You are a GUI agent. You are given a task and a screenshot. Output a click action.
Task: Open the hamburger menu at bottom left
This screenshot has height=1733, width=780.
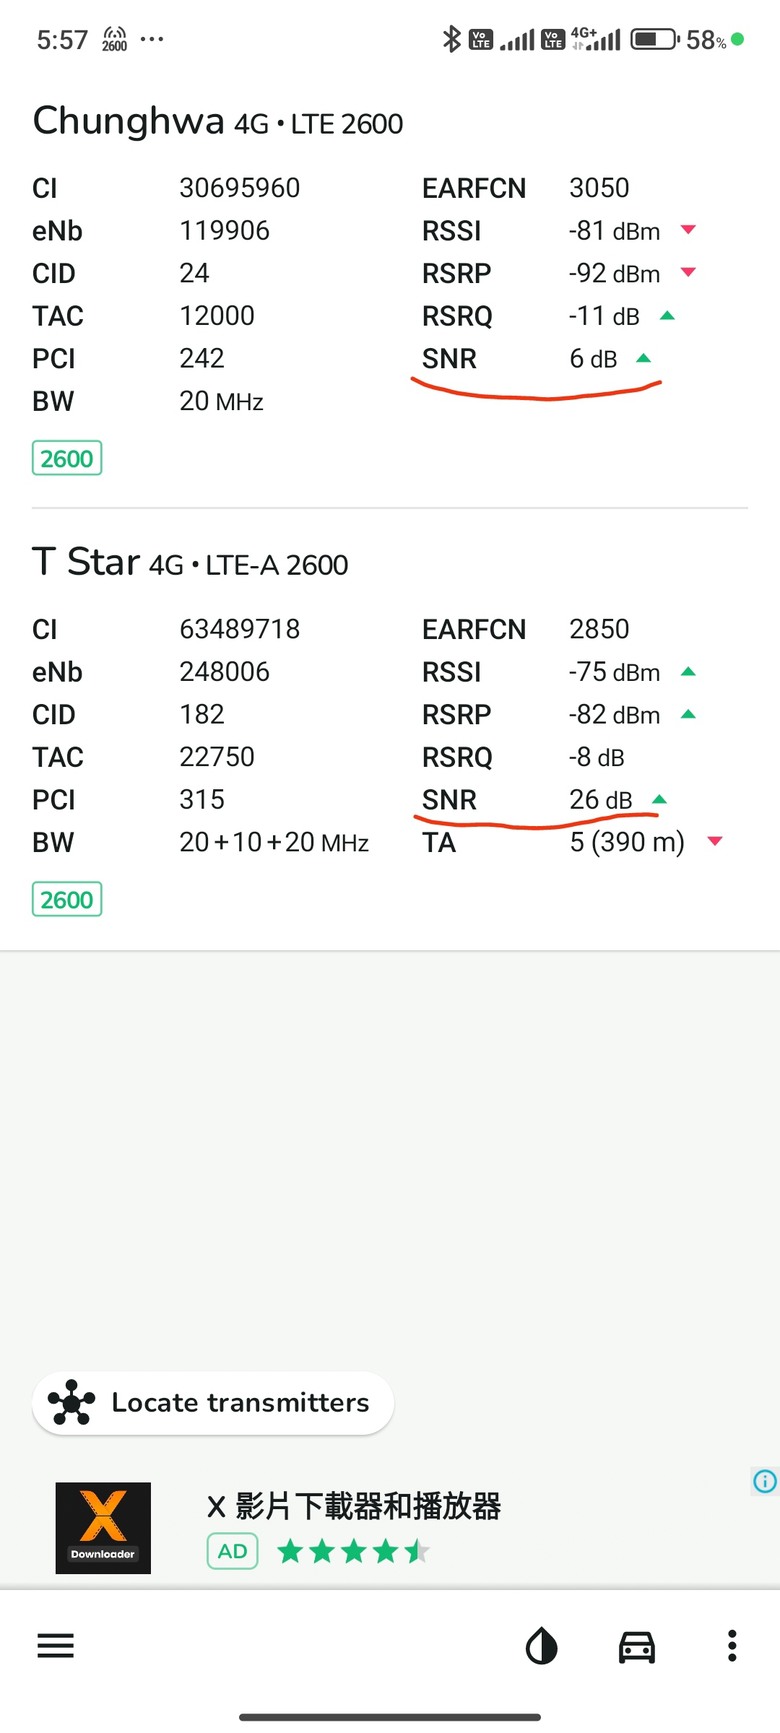tap(56, 1645)
